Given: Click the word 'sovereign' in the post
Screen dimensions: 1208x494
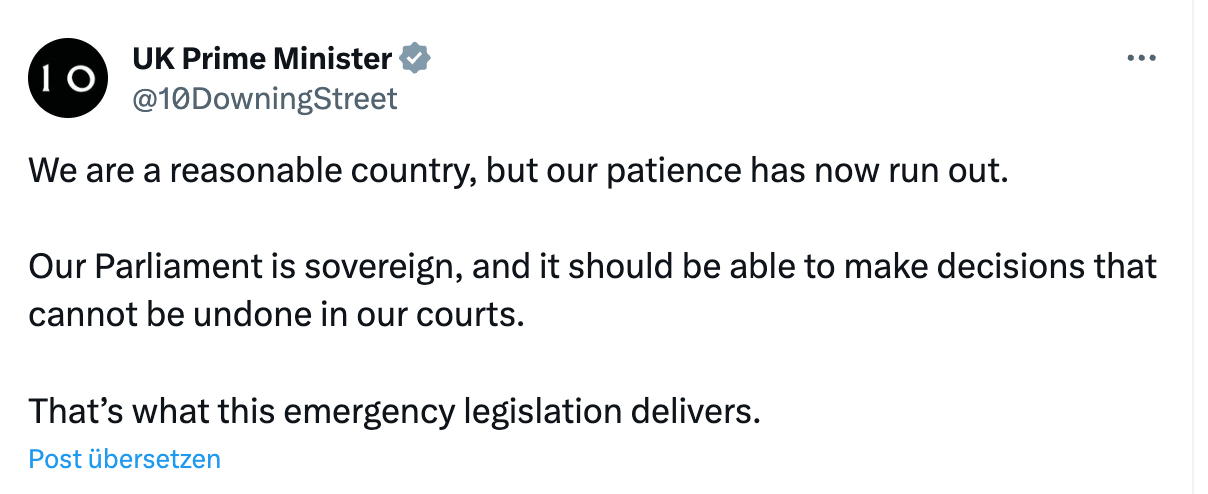Looking at the screenshot, I should 385,267.
